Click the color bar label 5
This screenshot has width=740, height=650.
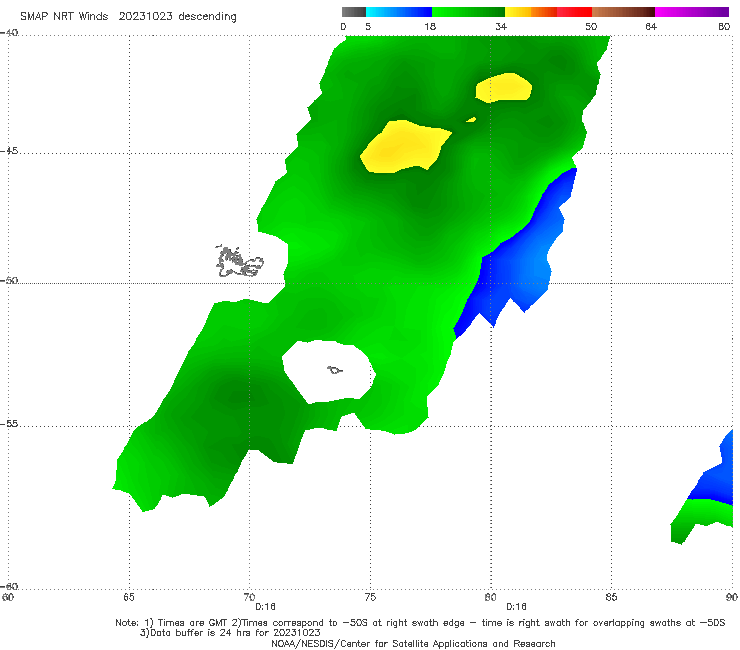pyautogui.click(x=368, y=27)
